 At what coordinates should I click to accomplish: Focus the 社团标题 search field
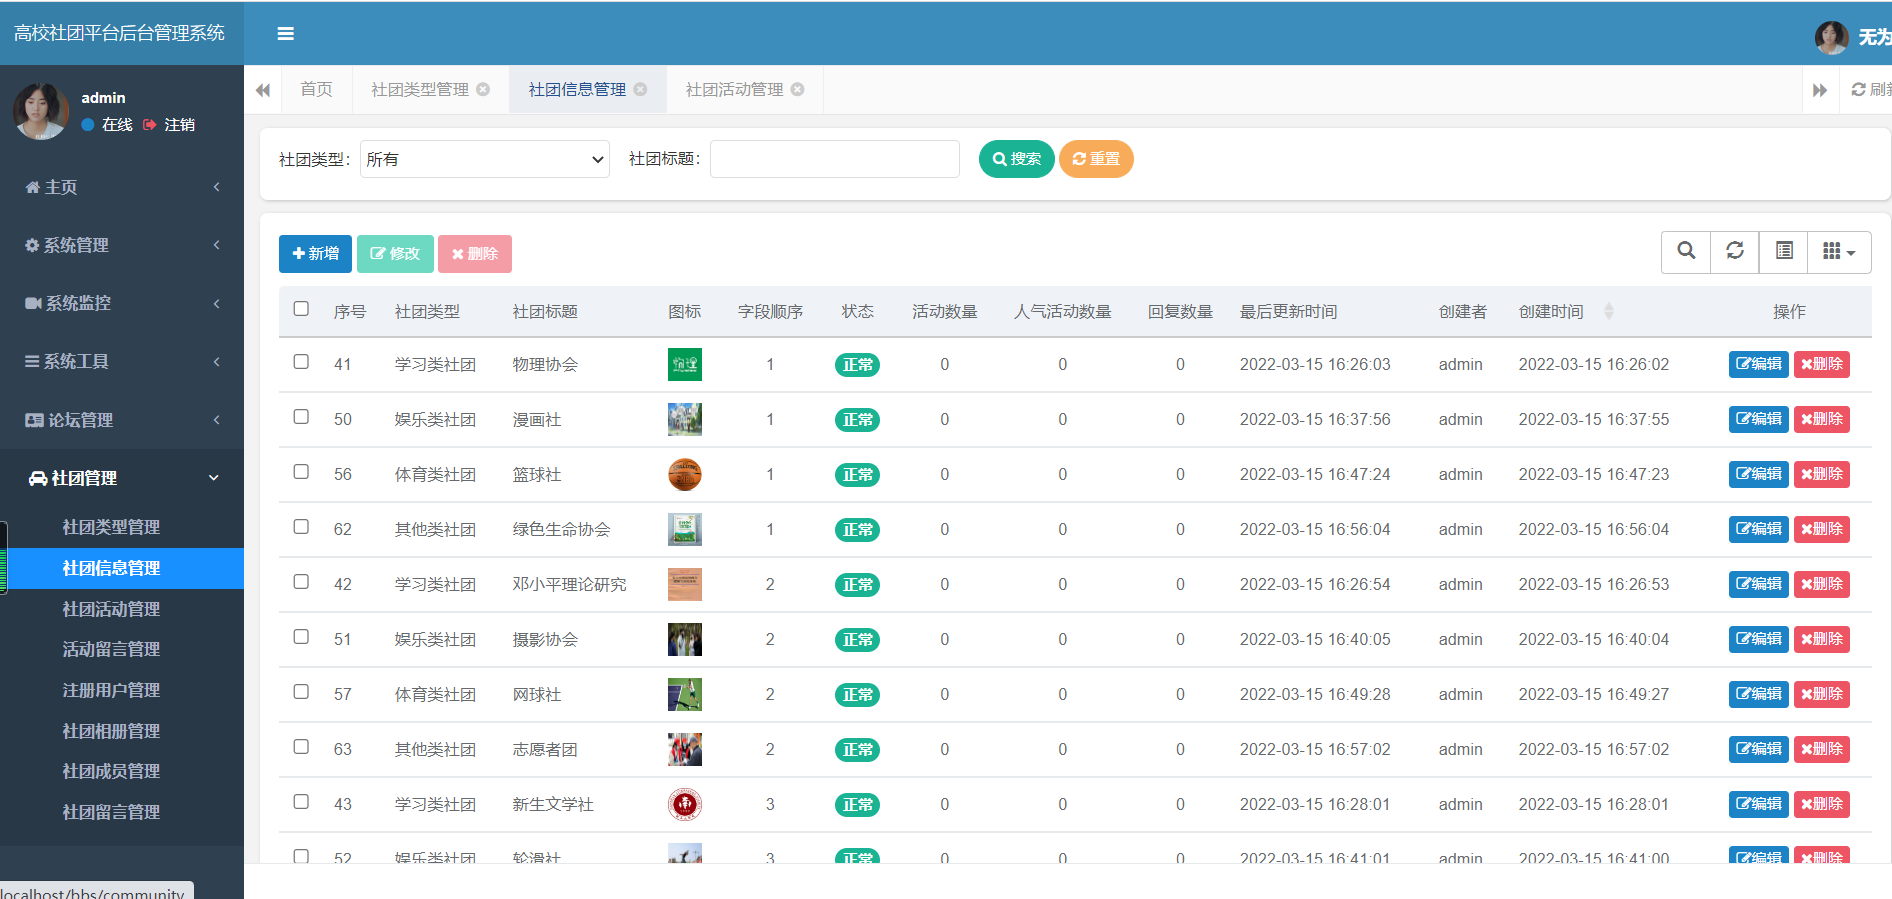(x=835, y=159)
